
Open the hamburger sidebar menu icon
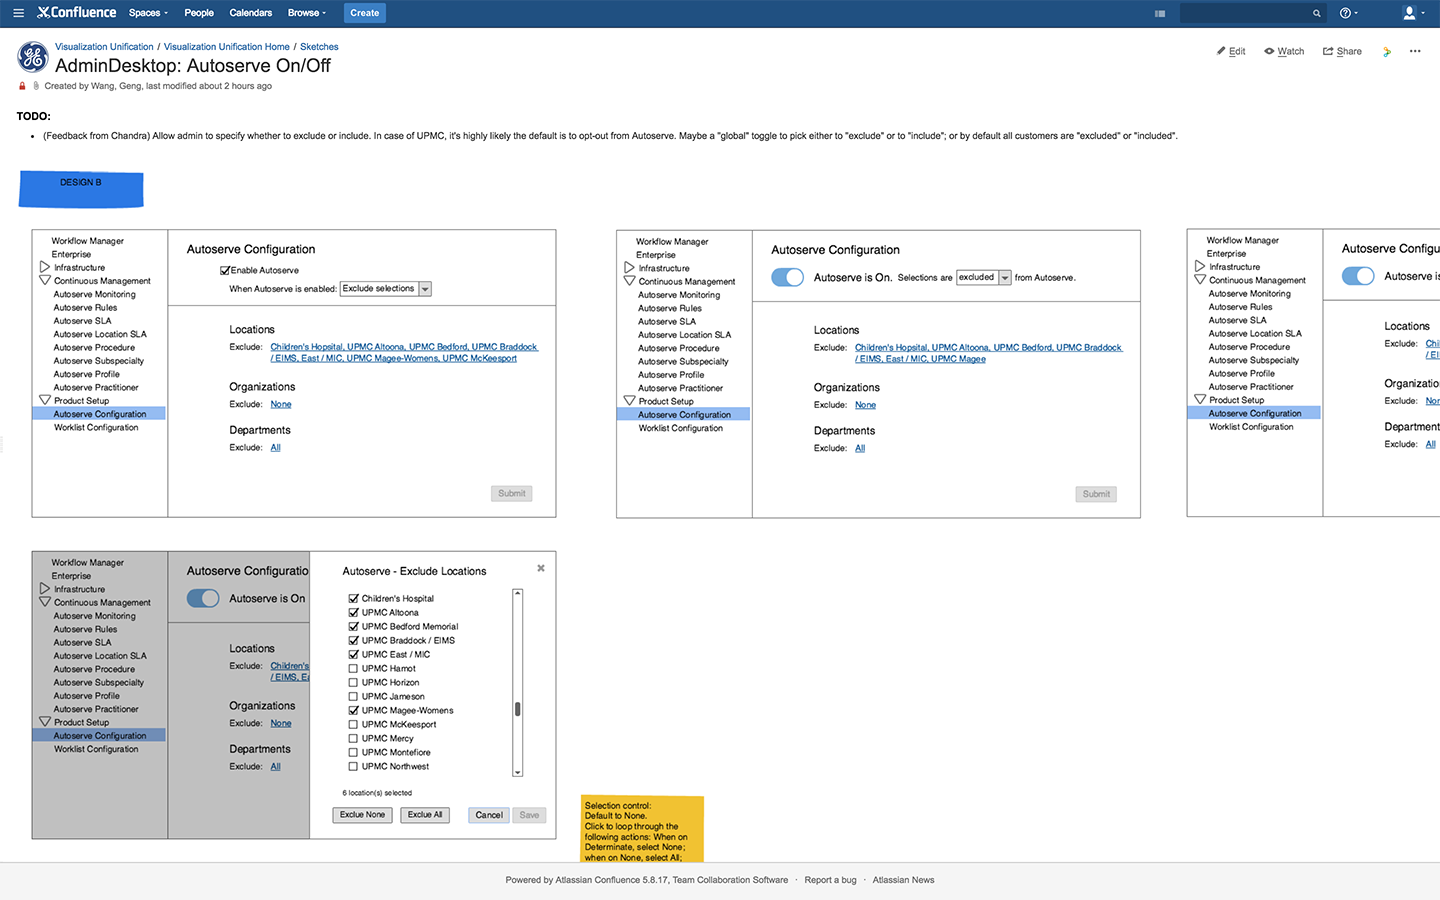click(18, 13)
